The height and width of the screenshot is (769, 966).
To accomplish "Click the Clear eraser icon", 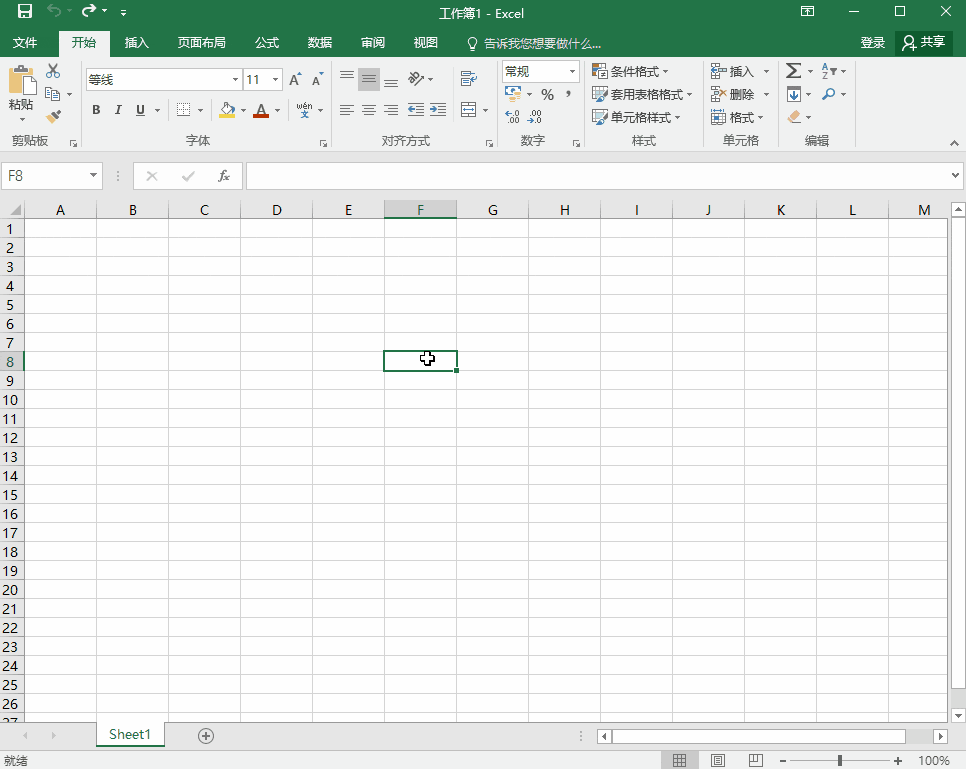I will pyautogui.click(x=794, y=116).
